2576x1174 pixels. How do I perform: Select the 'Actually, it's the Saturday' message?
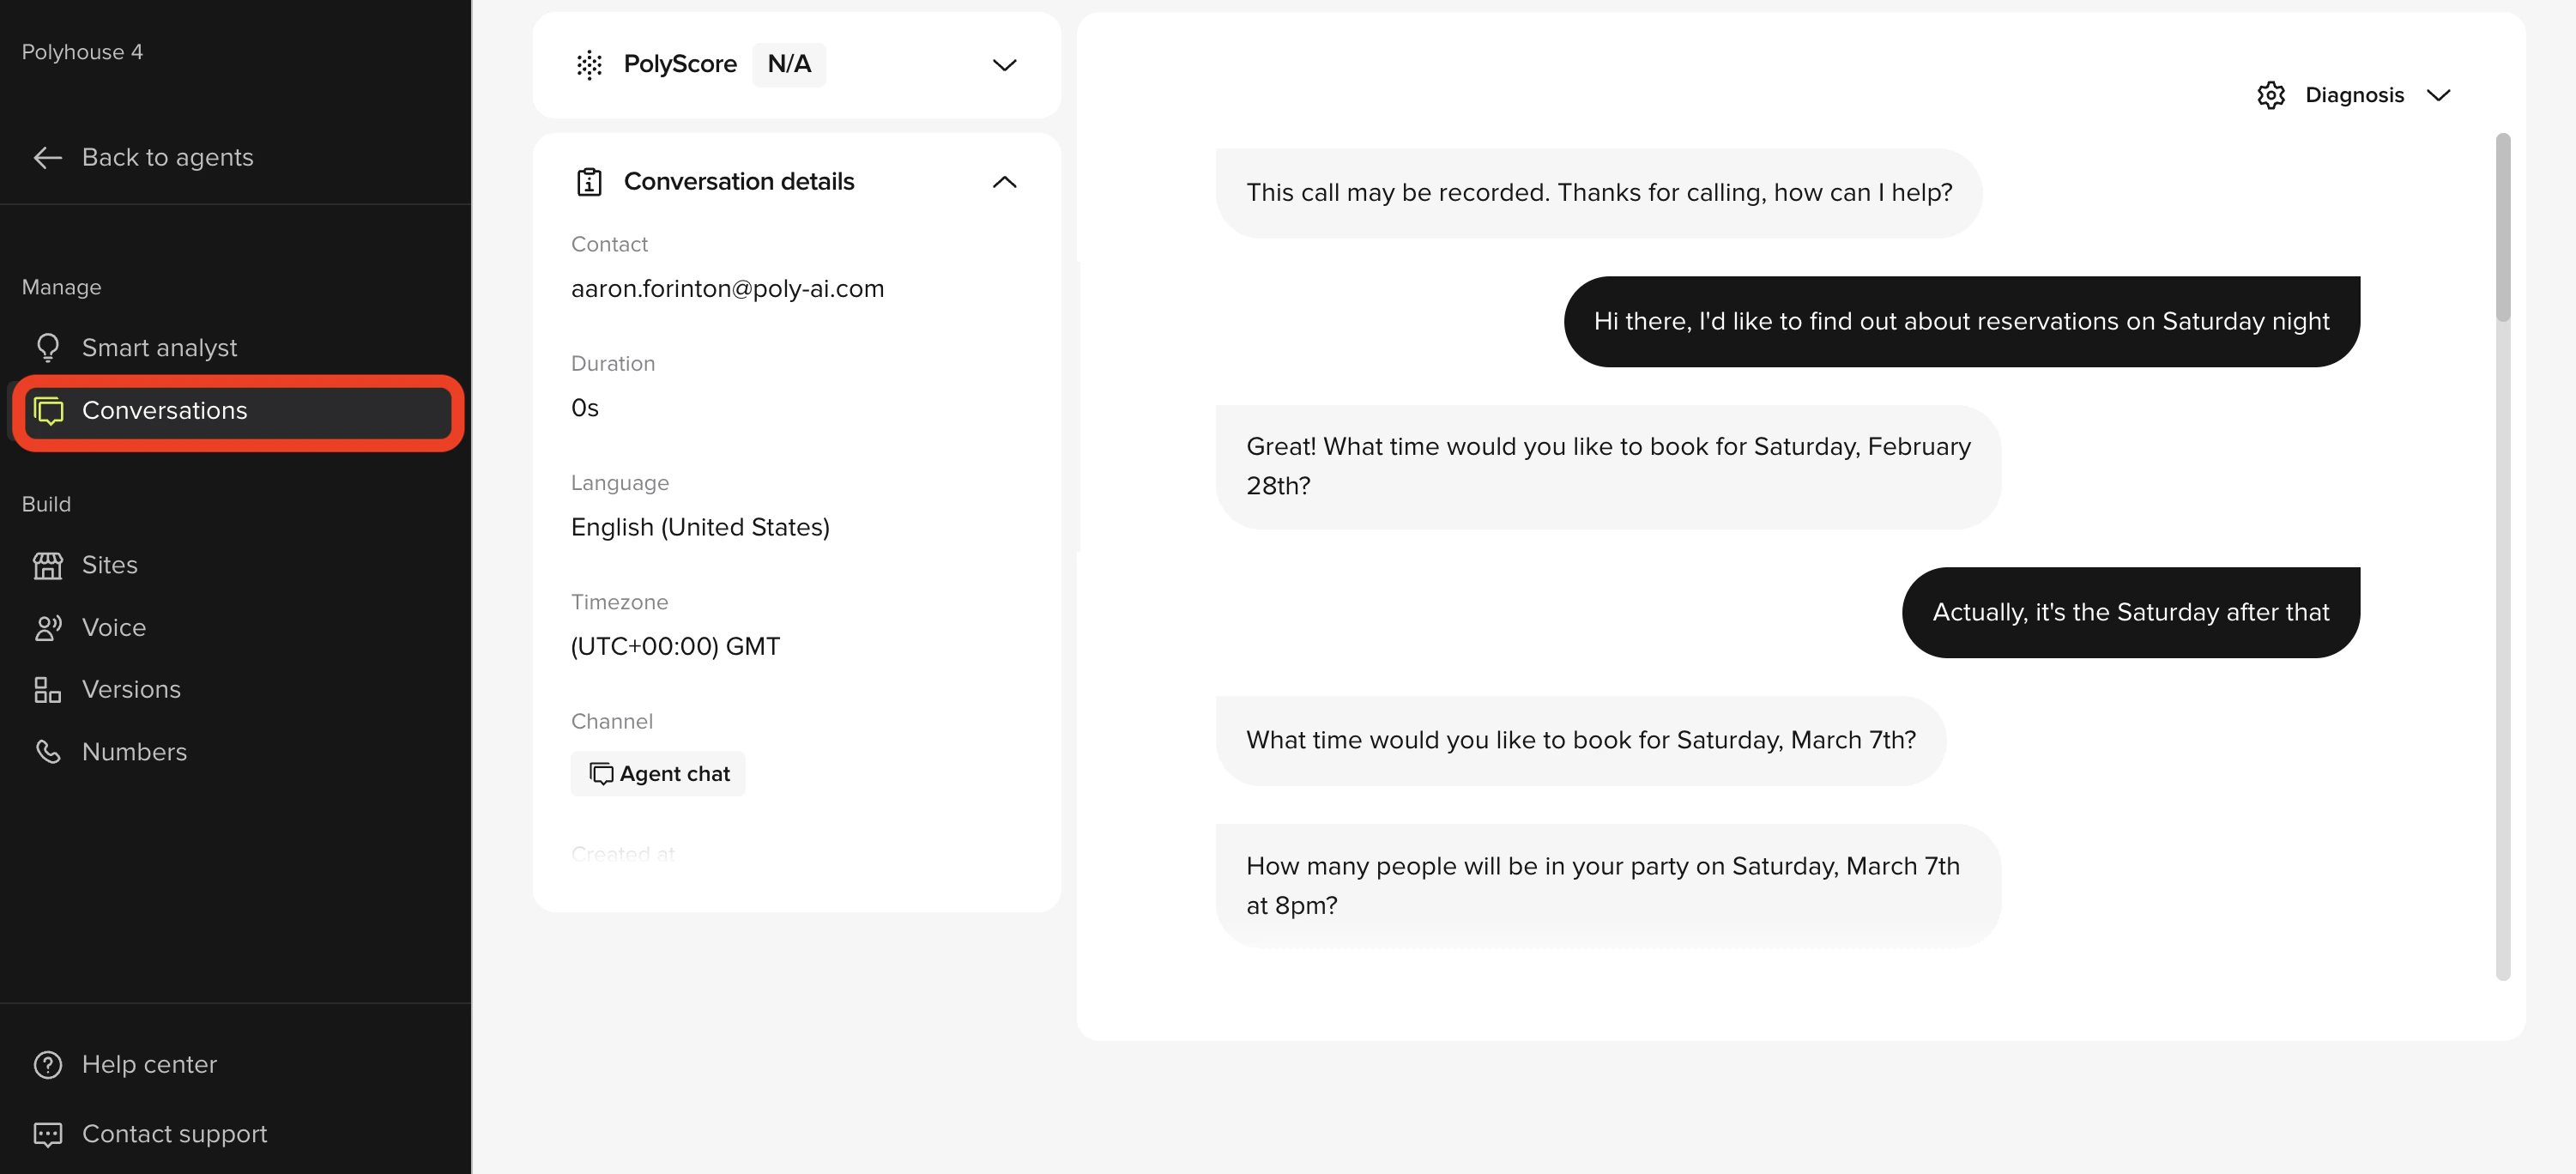tap(2130, 612)
